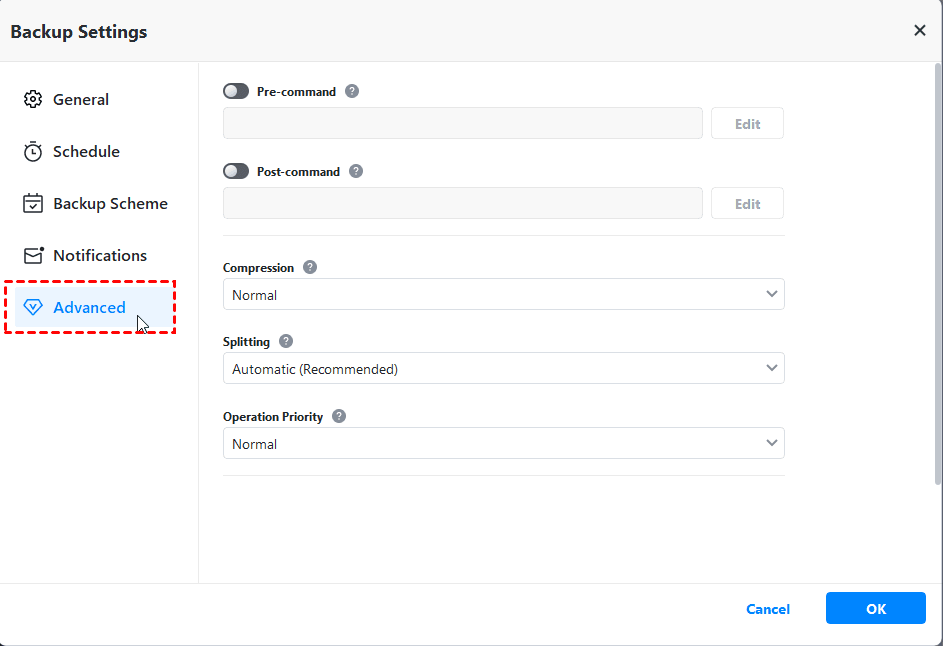Open the Operation Priority dropdown

[x=503, y=444]
